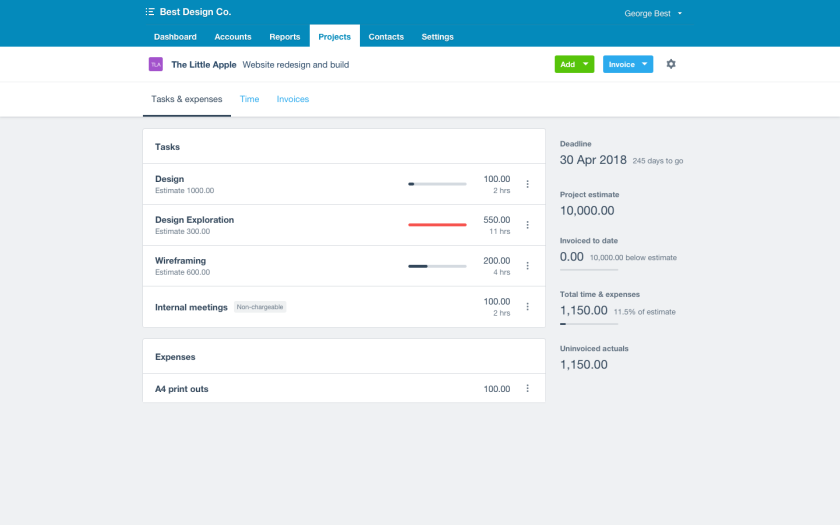Expand the Add button dropdown arrow

(x=586, y=64)
